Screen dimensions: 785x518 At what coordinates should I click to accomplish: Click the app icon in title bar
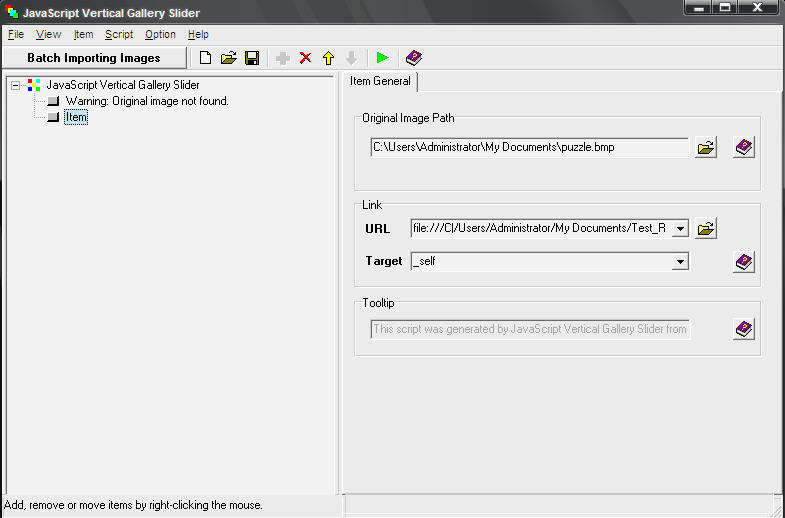pos(12,12)
